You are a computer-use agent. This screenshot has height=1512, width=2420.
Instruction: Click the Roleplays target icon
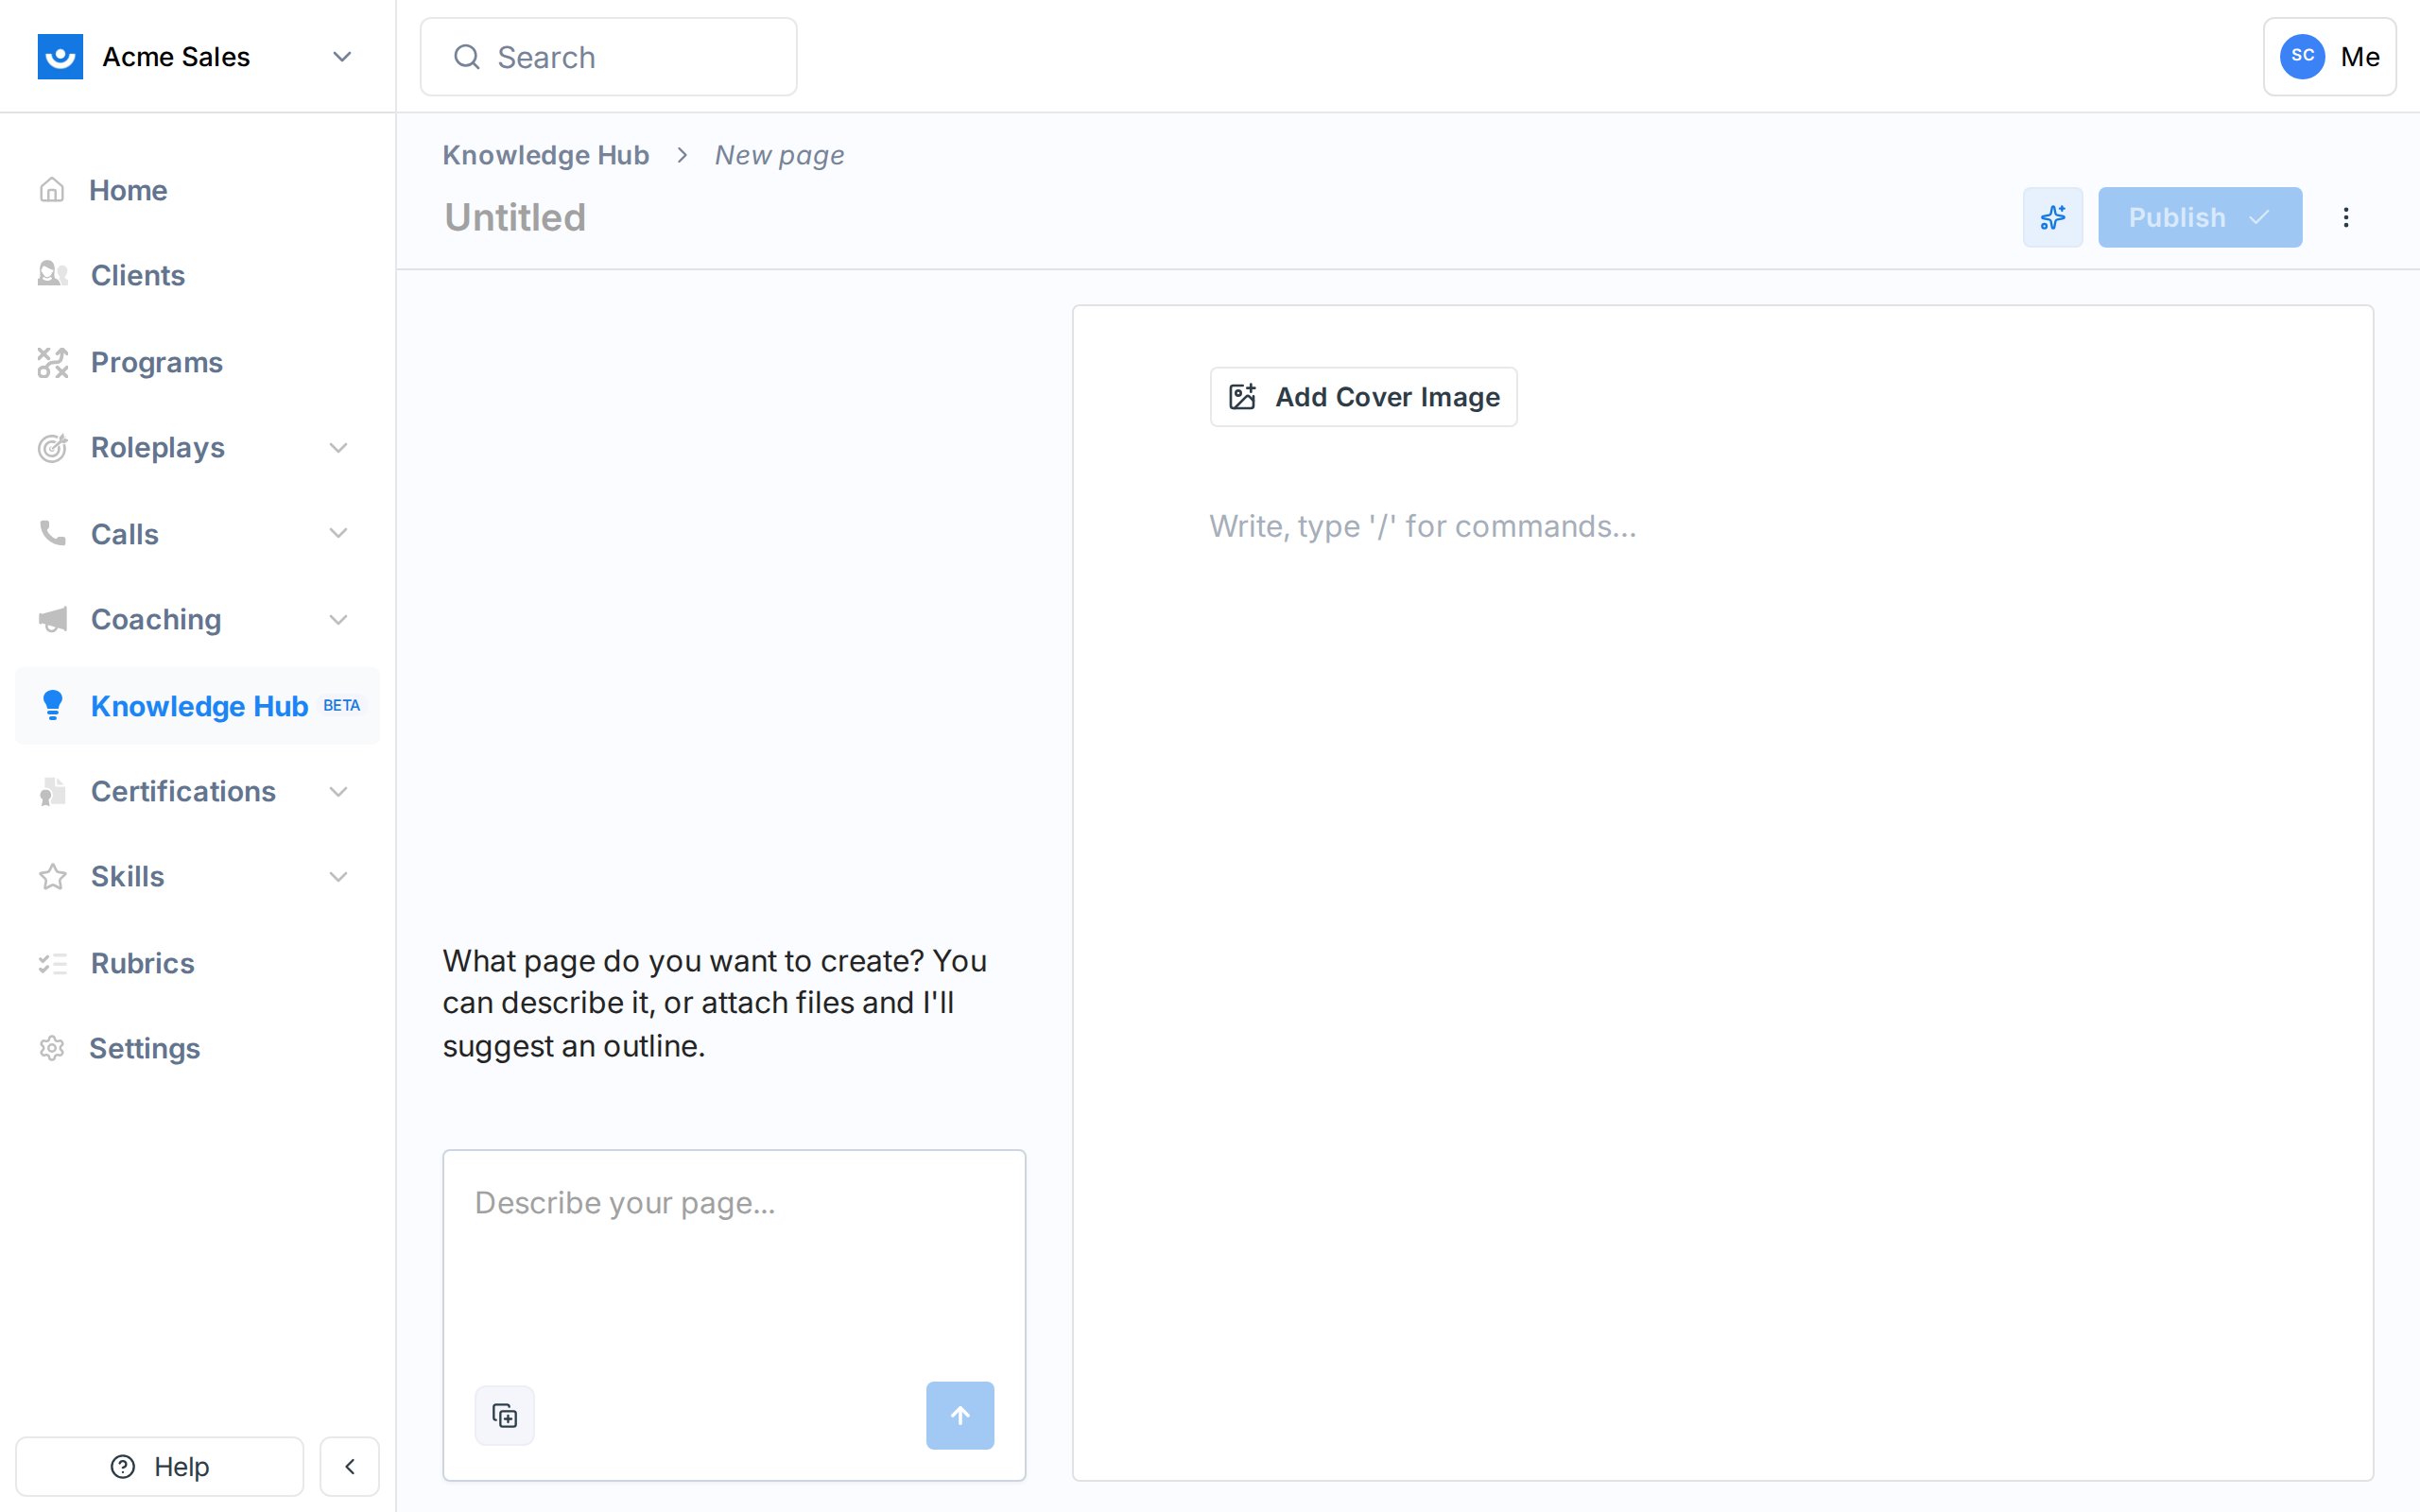52,447
